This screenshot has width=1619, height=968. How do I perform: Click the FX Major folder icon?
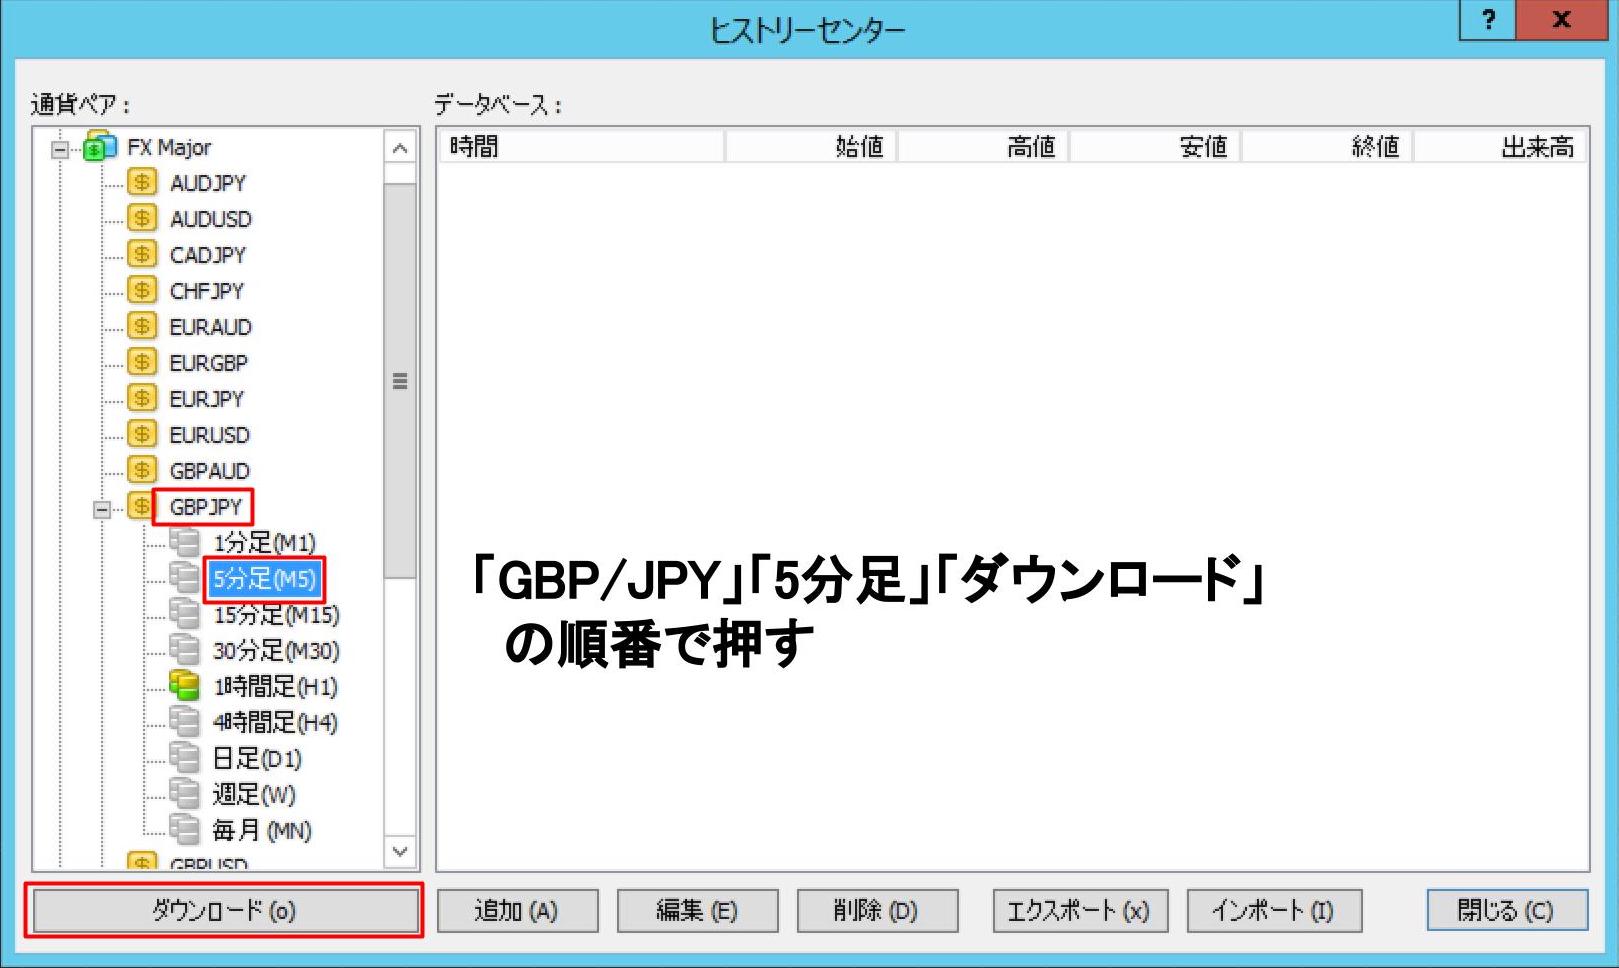(97, 146)
